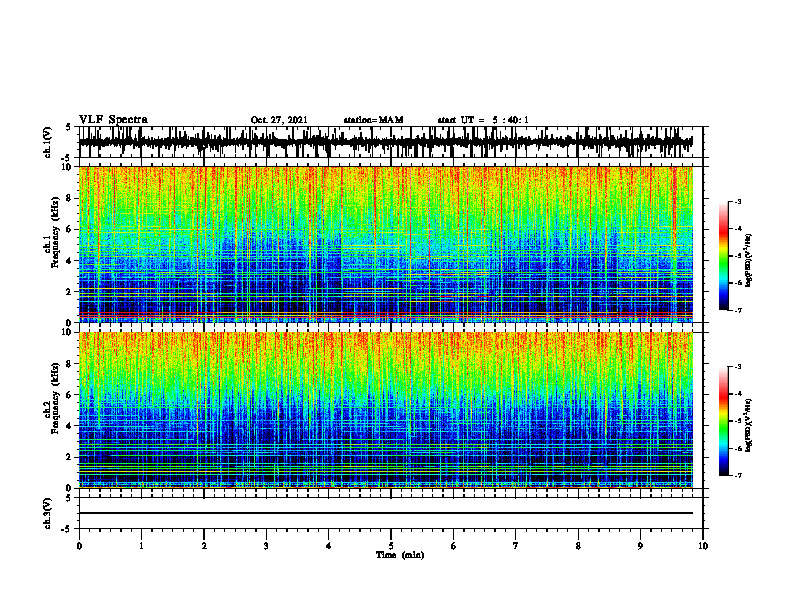
Task: Click the "7" tick on the time axis
Action: click(516, 546)
